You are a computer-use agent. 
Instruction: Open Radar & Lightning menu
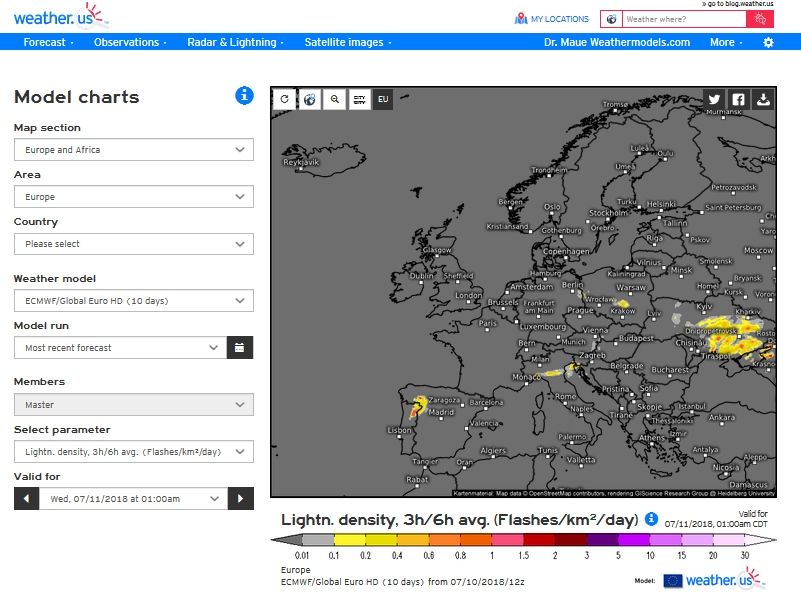tap(235, 42)
